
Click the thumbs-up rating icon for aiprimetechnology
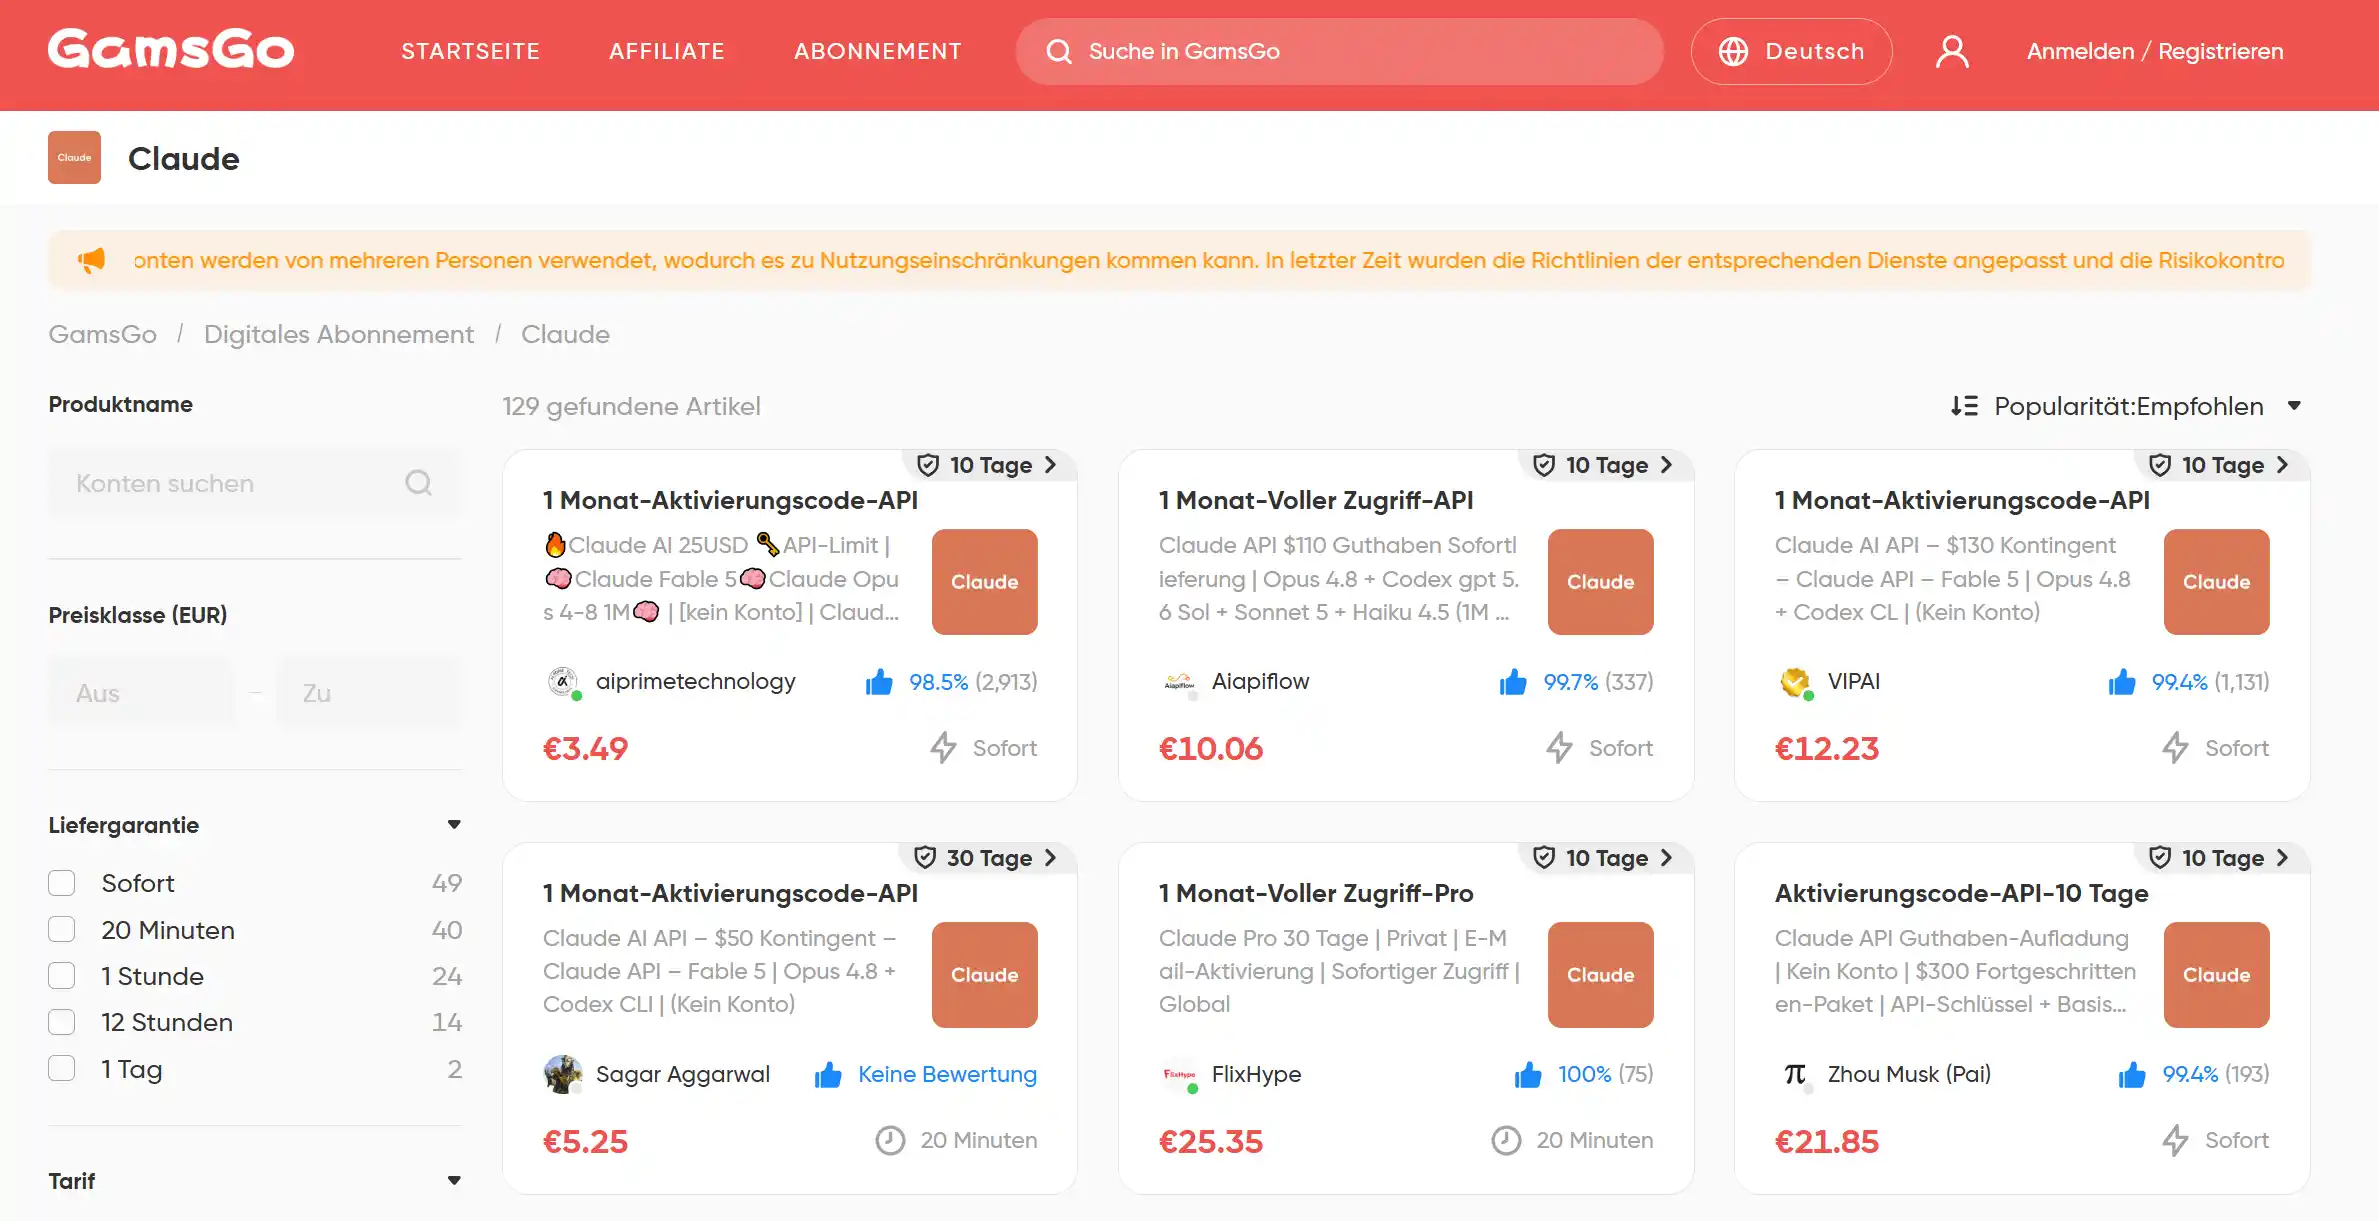click(879, 682)
